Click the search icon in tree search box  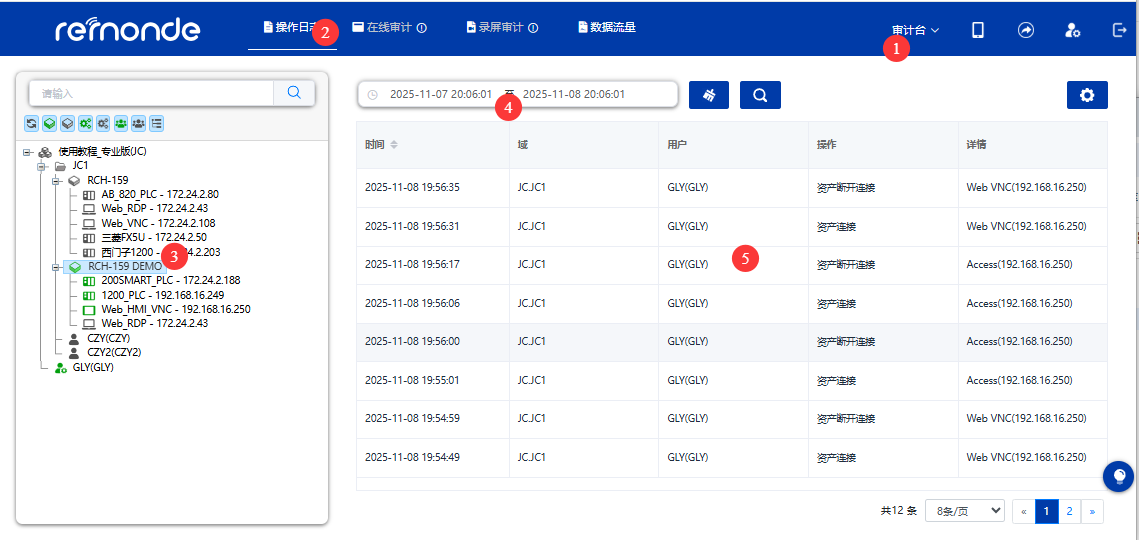pyautogui.click(x=294, y=92)
